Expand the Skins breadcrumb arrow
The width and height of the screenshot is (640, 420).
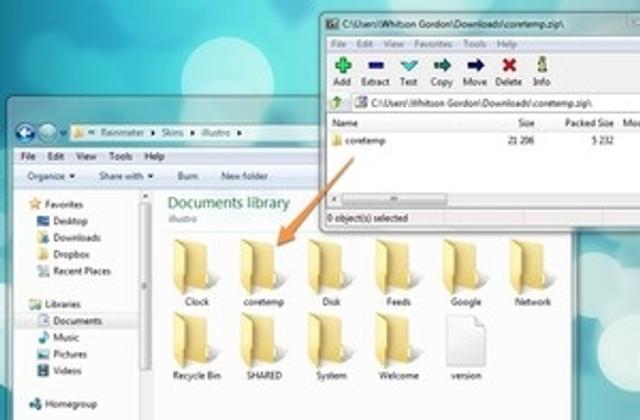pyautogui.click(x=192, y=133)
